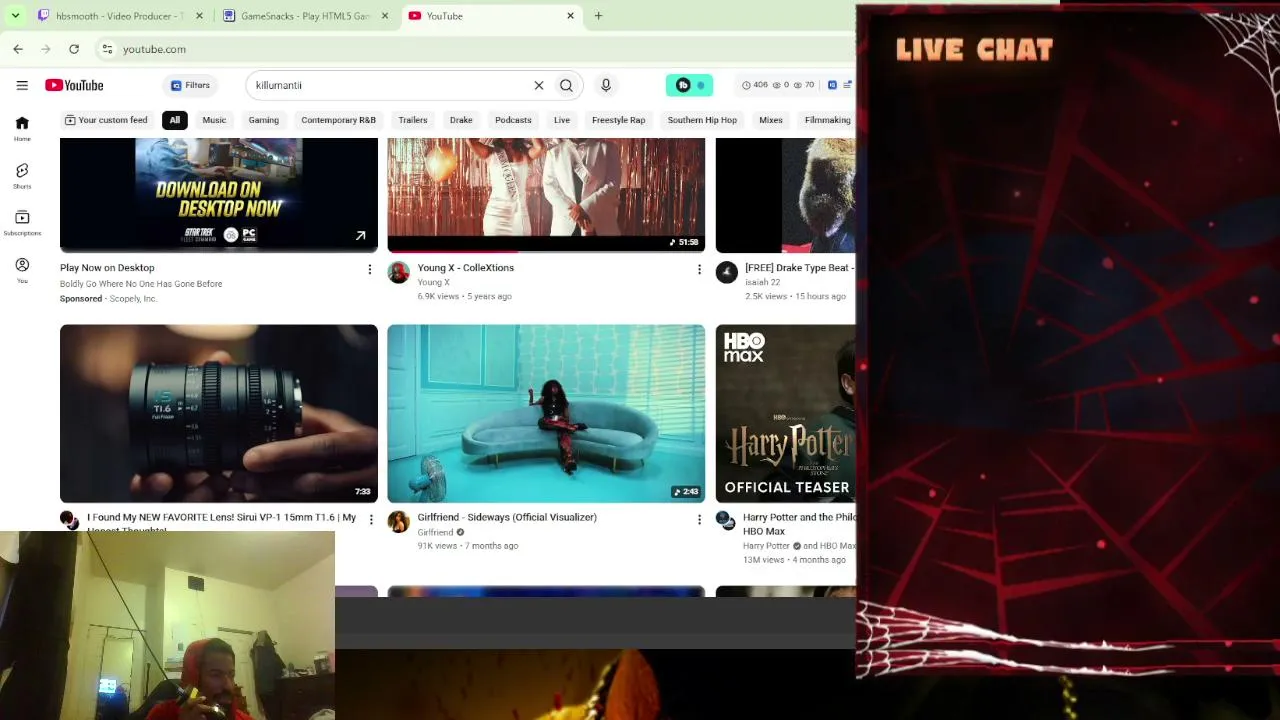
Task: Open the YouTube guide hamburger menu
Action: [22, 85]
